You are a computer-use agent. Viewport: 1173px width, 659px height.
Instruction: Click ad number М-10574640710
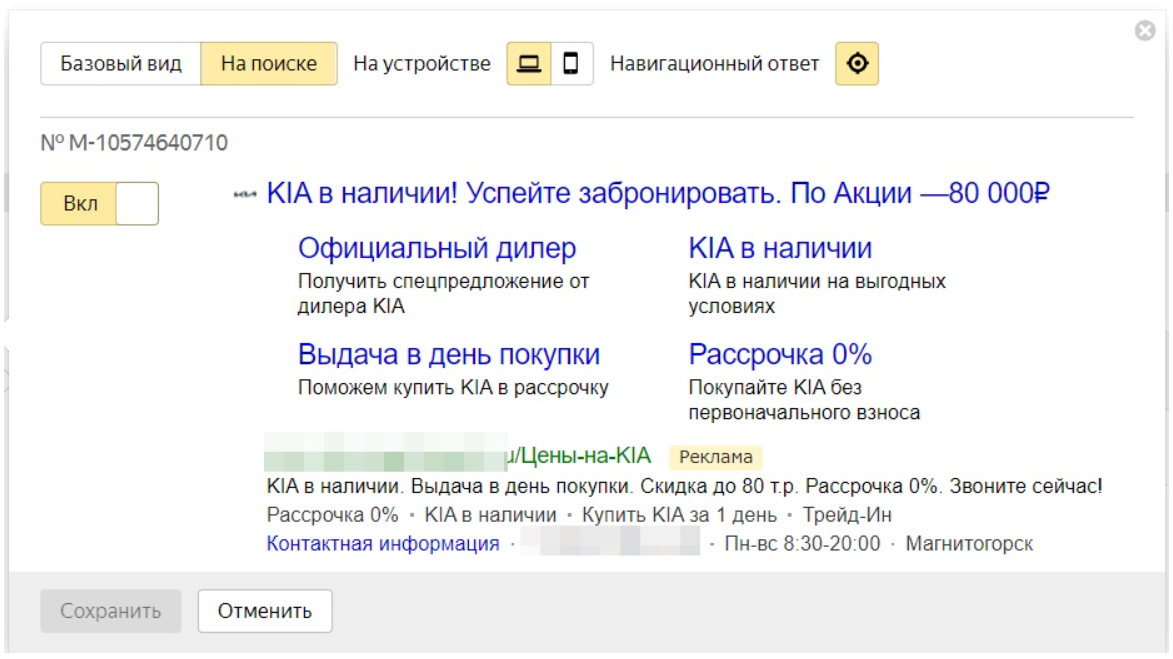click(x=134, y=143)
